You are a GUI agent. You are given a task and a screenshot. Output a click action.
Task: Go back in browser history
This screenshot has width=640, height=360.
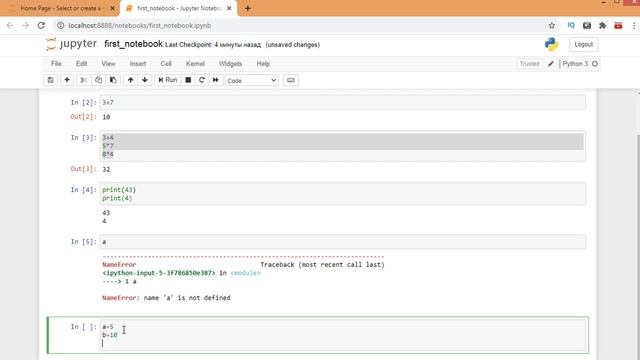(x=10, y=25)
